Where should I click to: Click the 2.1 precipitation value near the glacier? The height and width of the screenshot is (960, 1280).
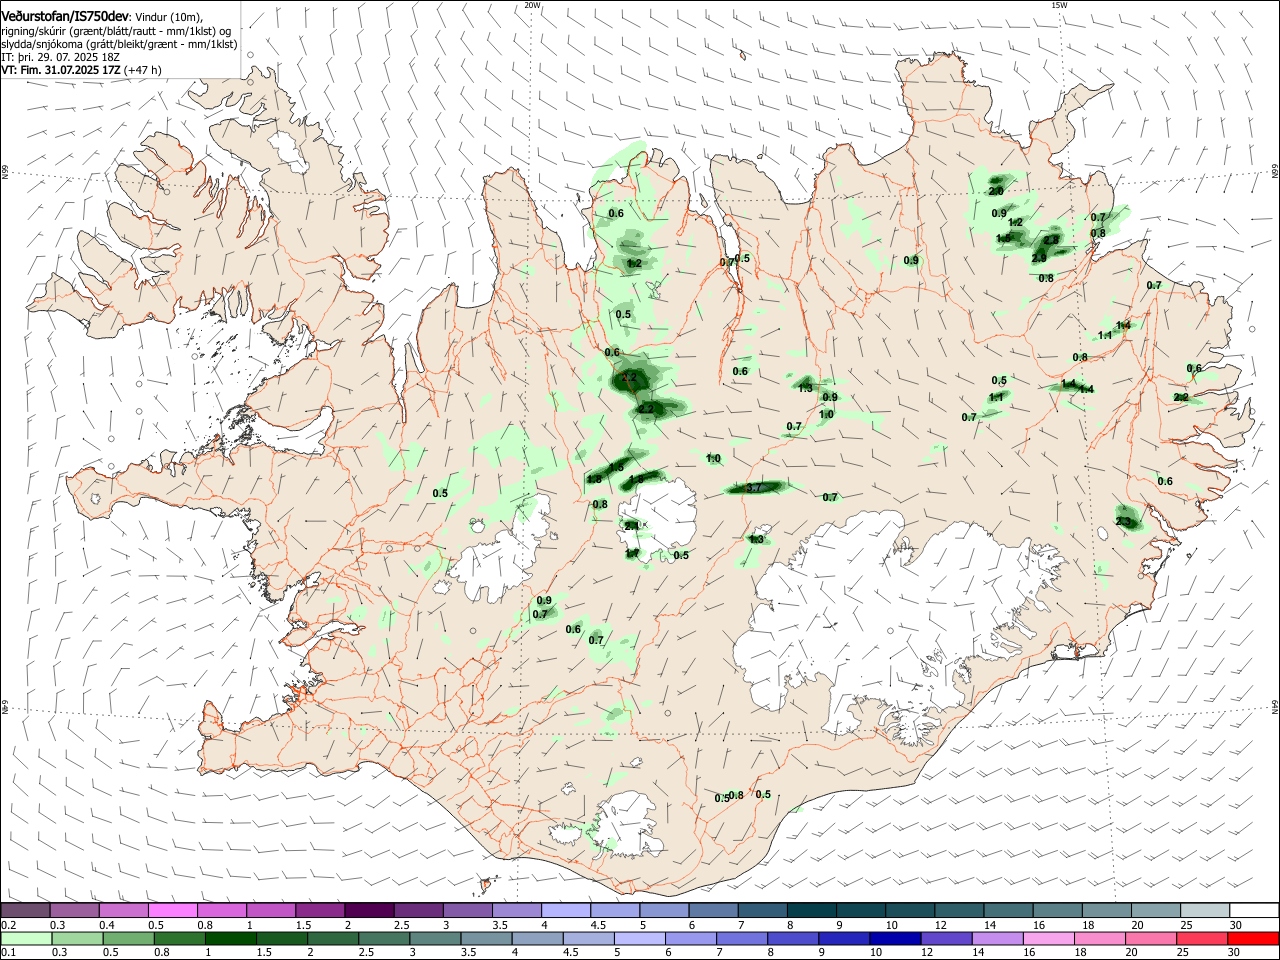click(631, 526)
